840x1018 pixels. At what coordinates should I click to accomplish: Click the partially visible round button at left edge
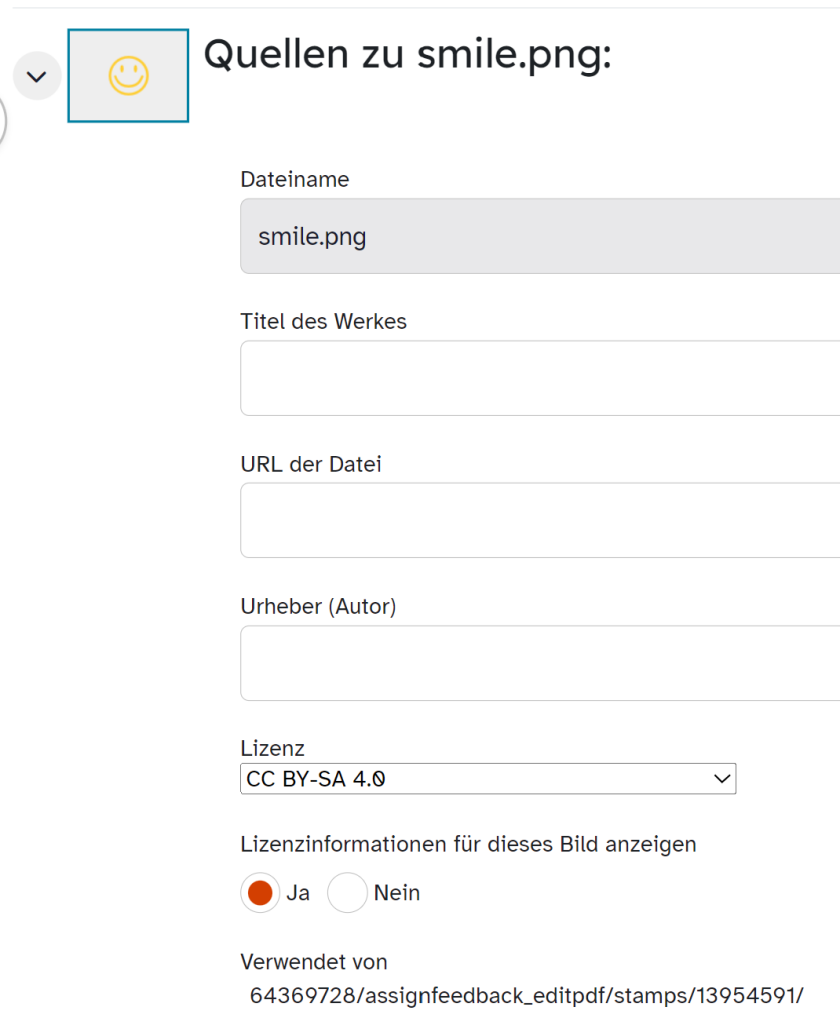3,121
